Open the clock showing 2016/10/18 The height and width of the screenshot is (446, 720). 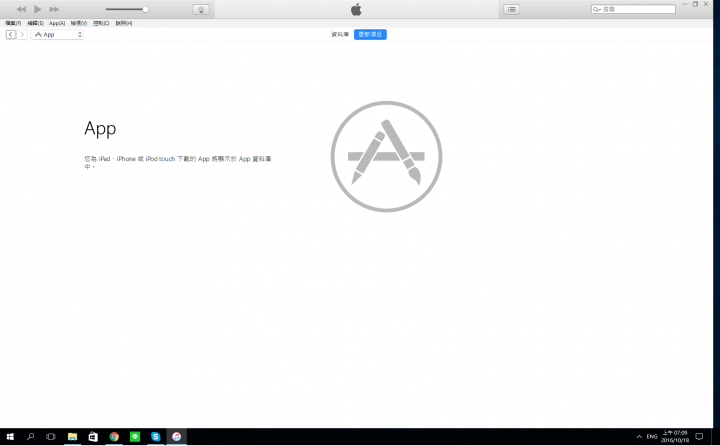coord(675,437)
